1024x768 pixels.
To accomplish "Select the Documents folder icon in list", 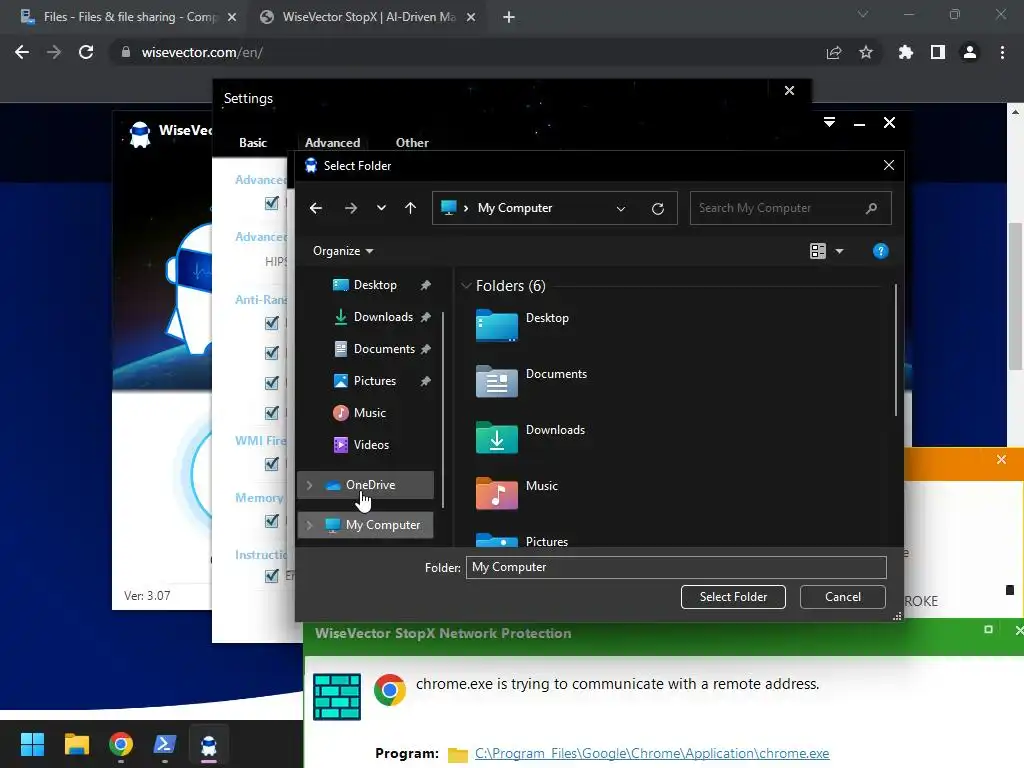I will pos(497,381).
